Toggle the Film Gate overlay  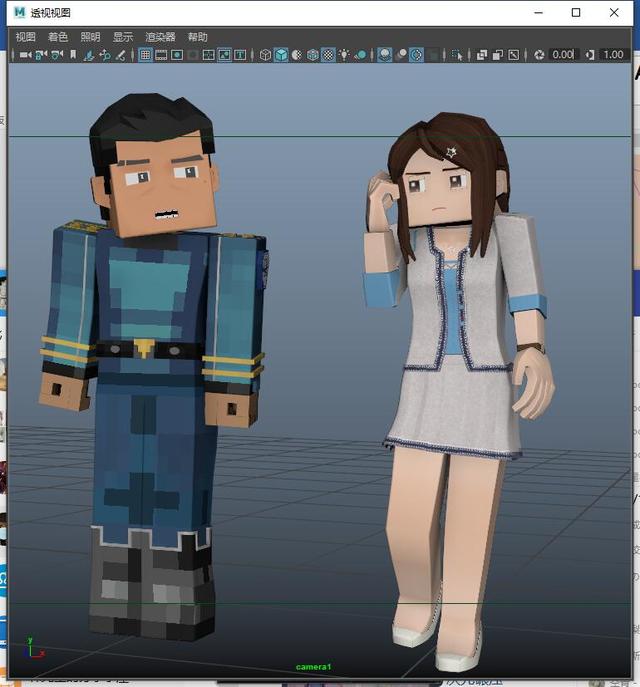161,55
